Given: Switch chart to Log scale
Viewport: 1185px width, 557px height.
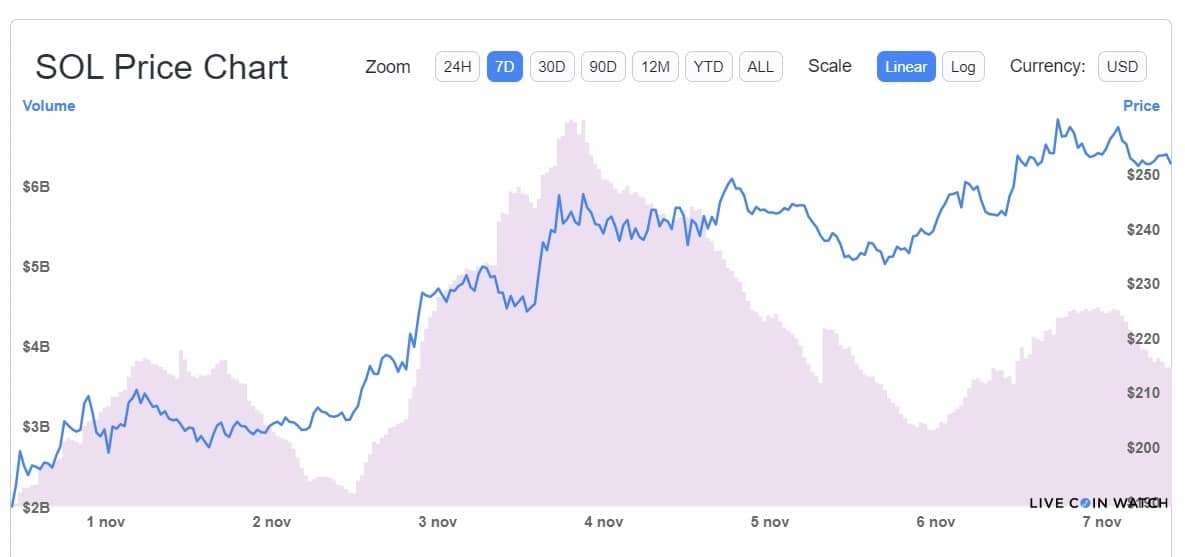Looking at the screenshot, I should click(963, 67).
